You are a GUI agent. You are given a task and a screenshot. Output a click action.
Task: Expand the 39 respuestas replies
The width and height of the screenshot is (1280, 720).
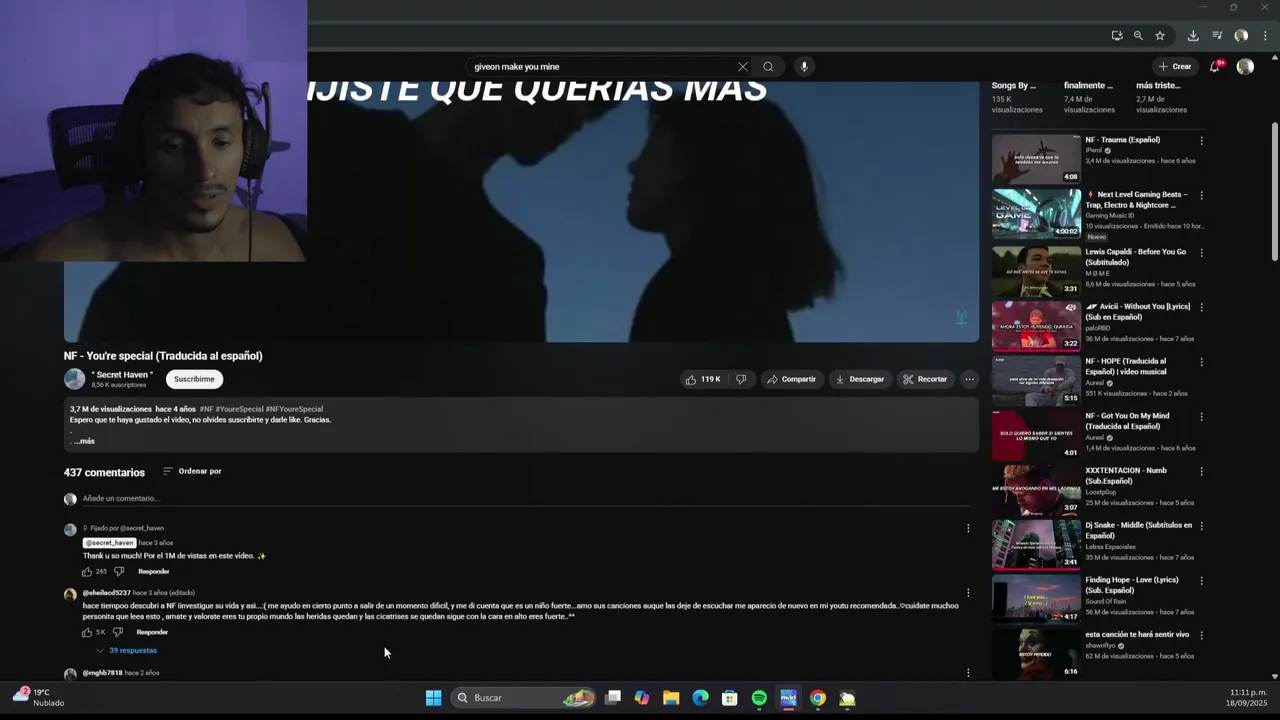pos(126,650)
